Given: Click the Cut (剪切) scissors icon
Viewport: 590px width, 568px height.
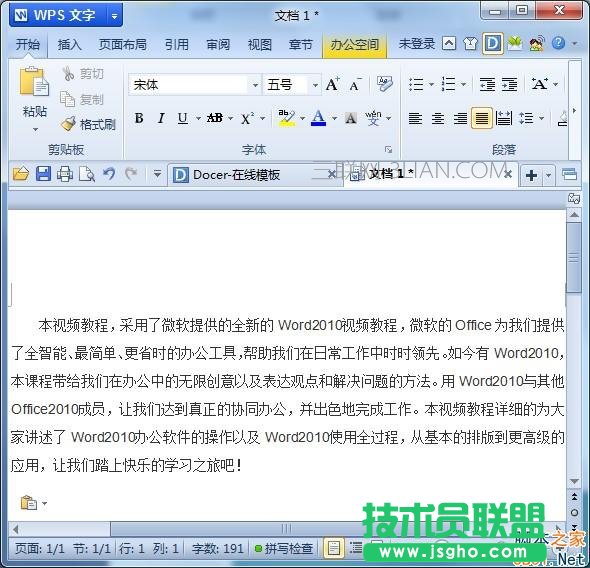Looking at the screenshot, I should 68,73.
